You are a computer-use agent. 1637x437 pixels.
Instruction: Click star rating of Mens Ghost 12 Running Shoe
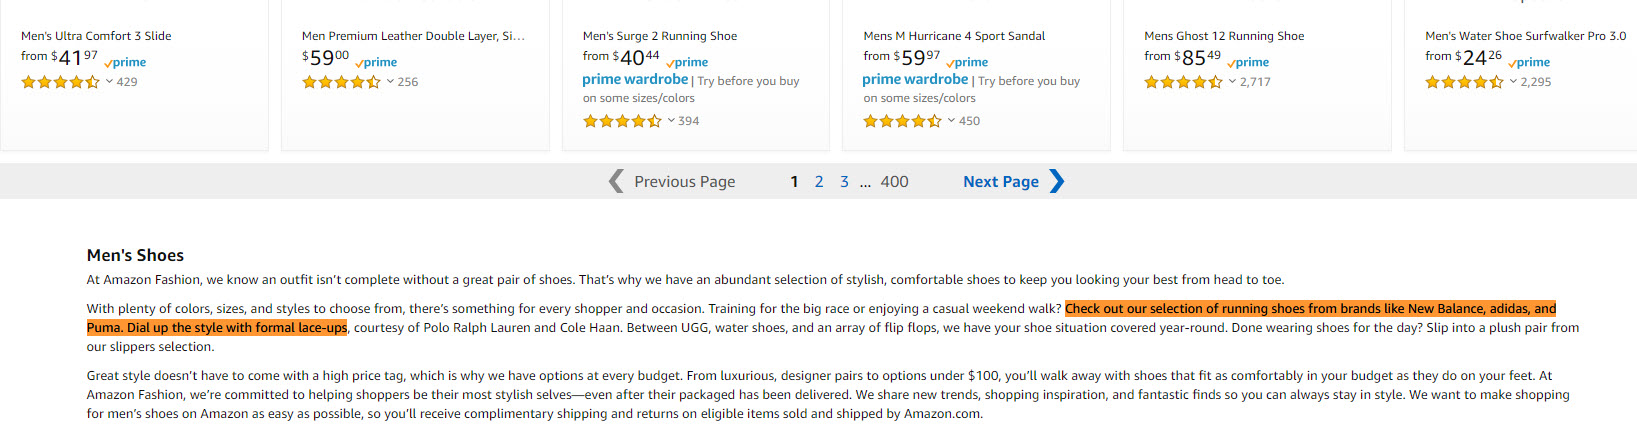pos(1183,82)
